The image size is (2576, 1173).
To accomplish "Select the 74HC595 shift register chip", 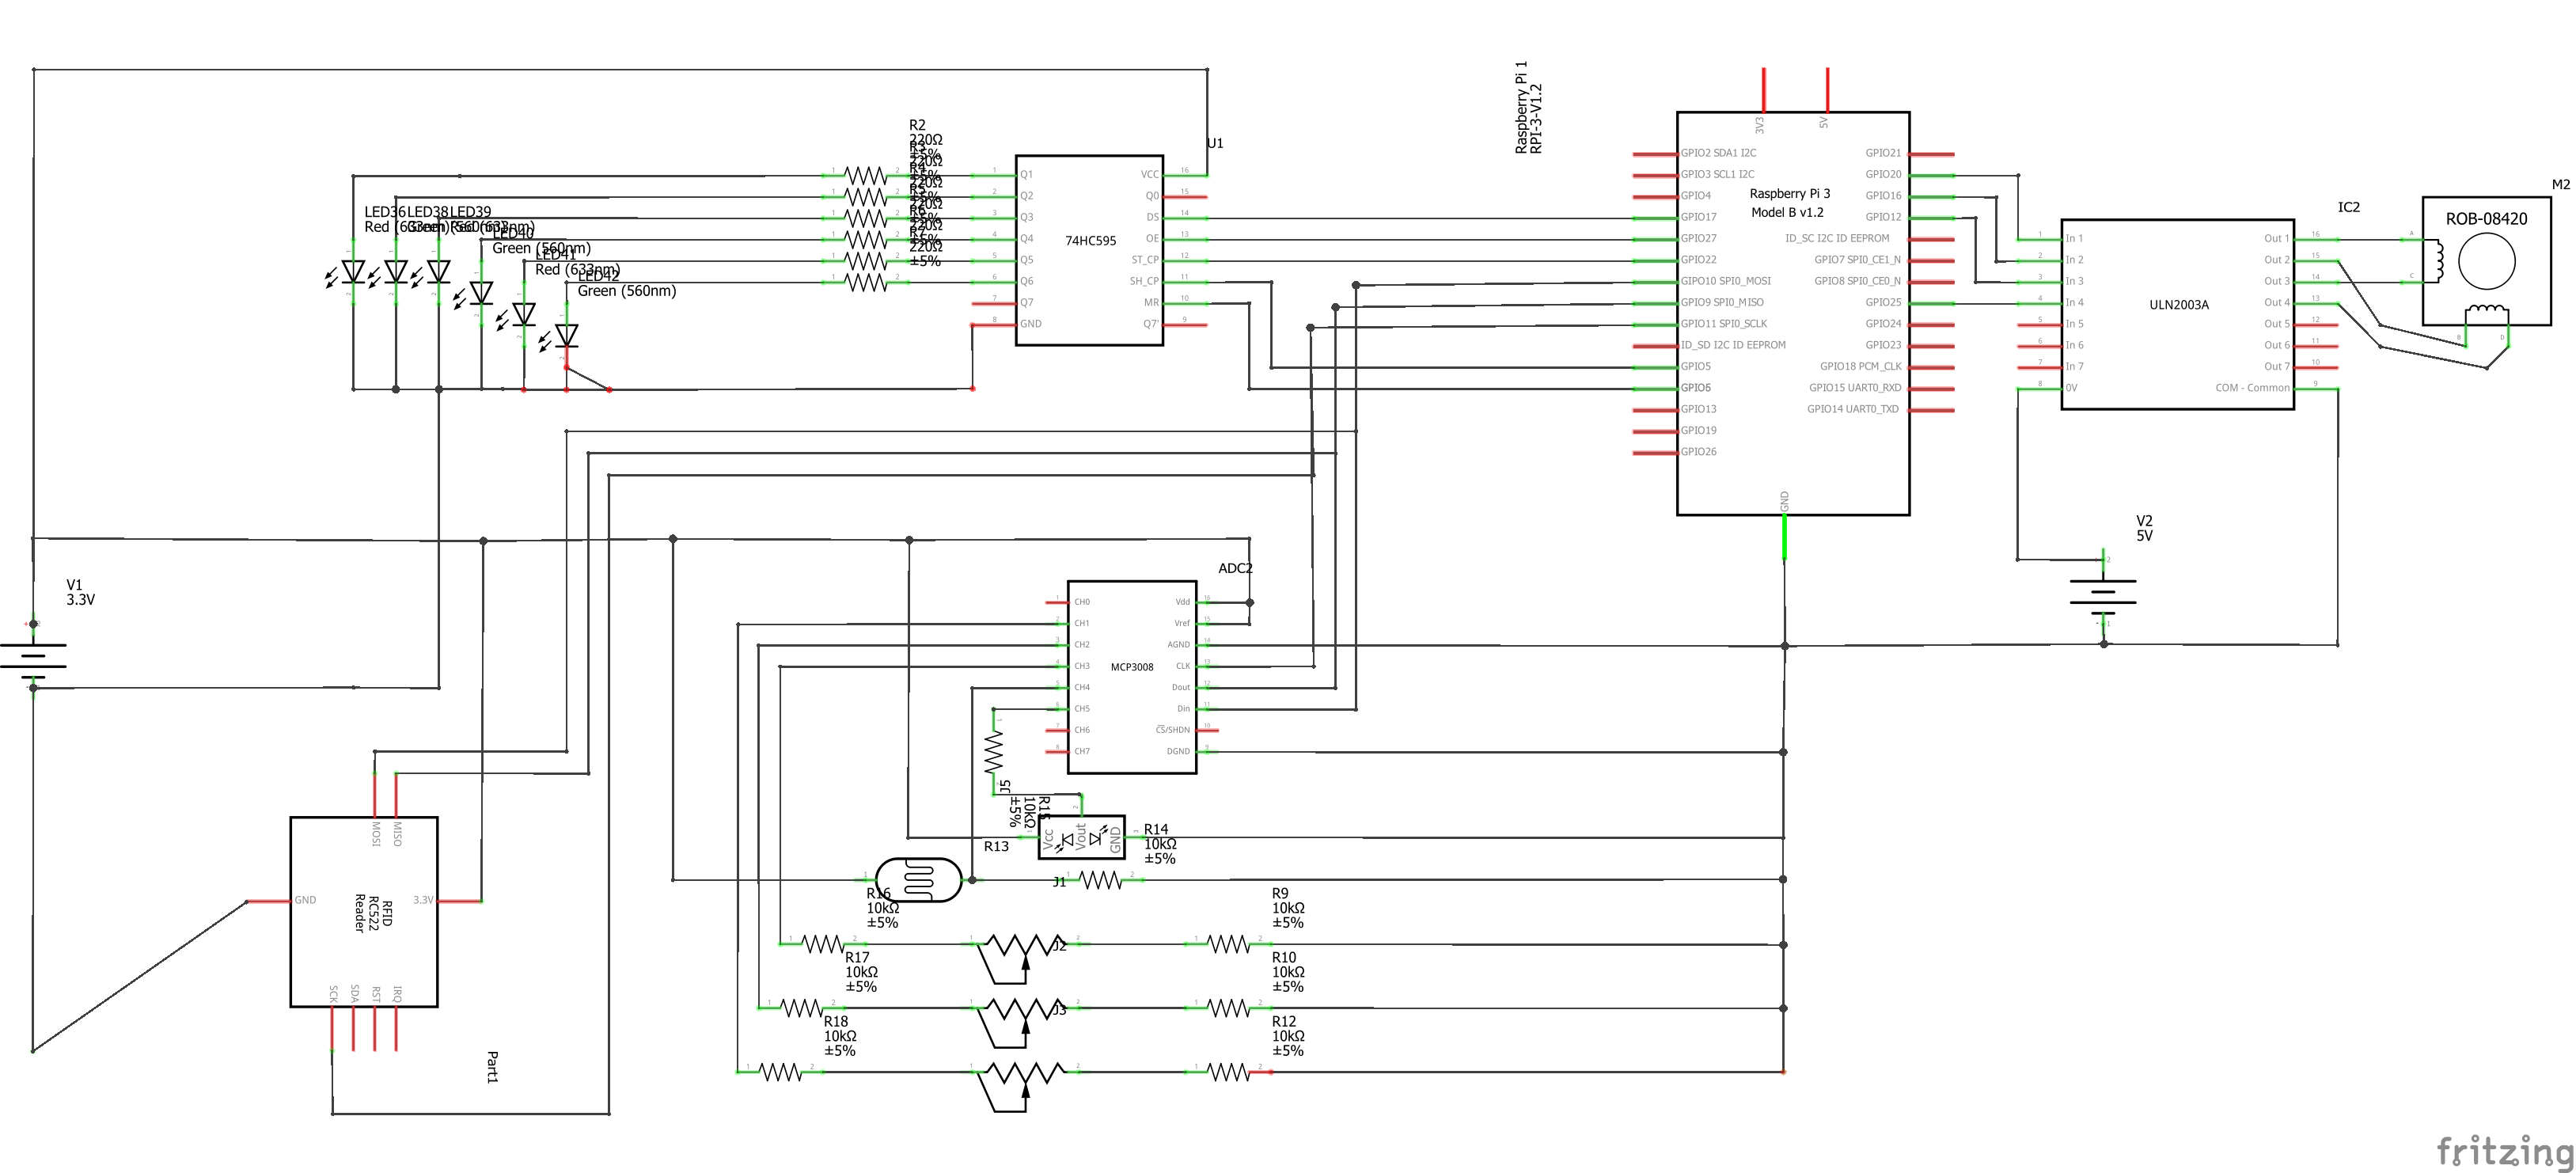I will 1089,250.
